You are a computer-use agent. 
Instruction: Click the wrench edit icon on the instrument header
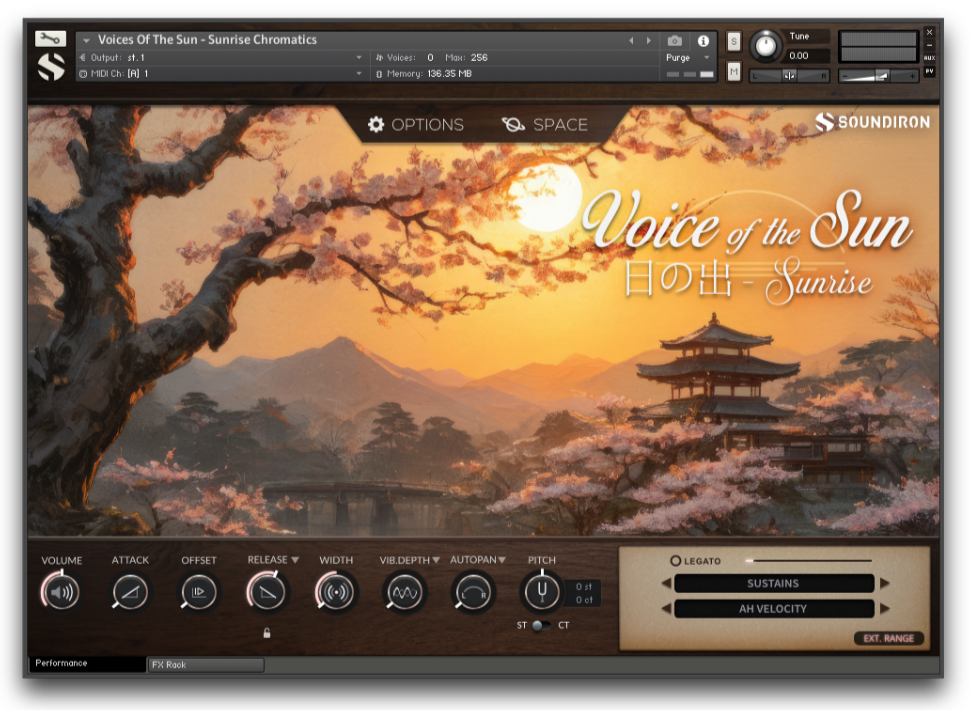(50, 38)
